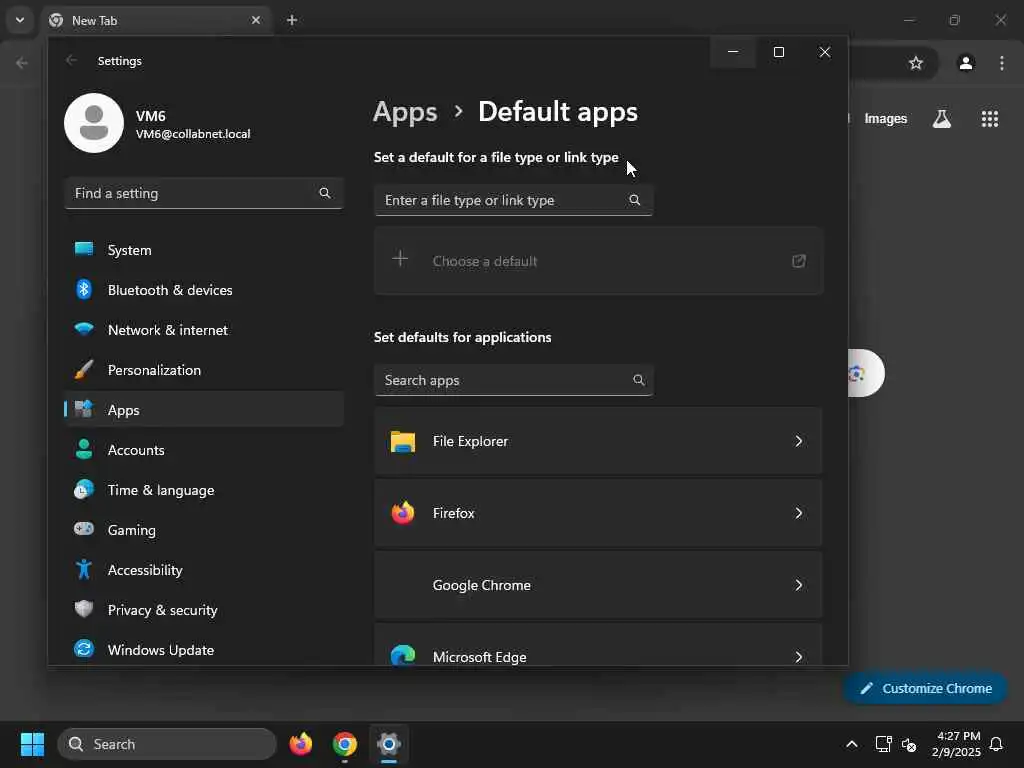Screen dimensions: 1024x768
Task: Click network status icon in system tray
Action: [x=884, y=744]
